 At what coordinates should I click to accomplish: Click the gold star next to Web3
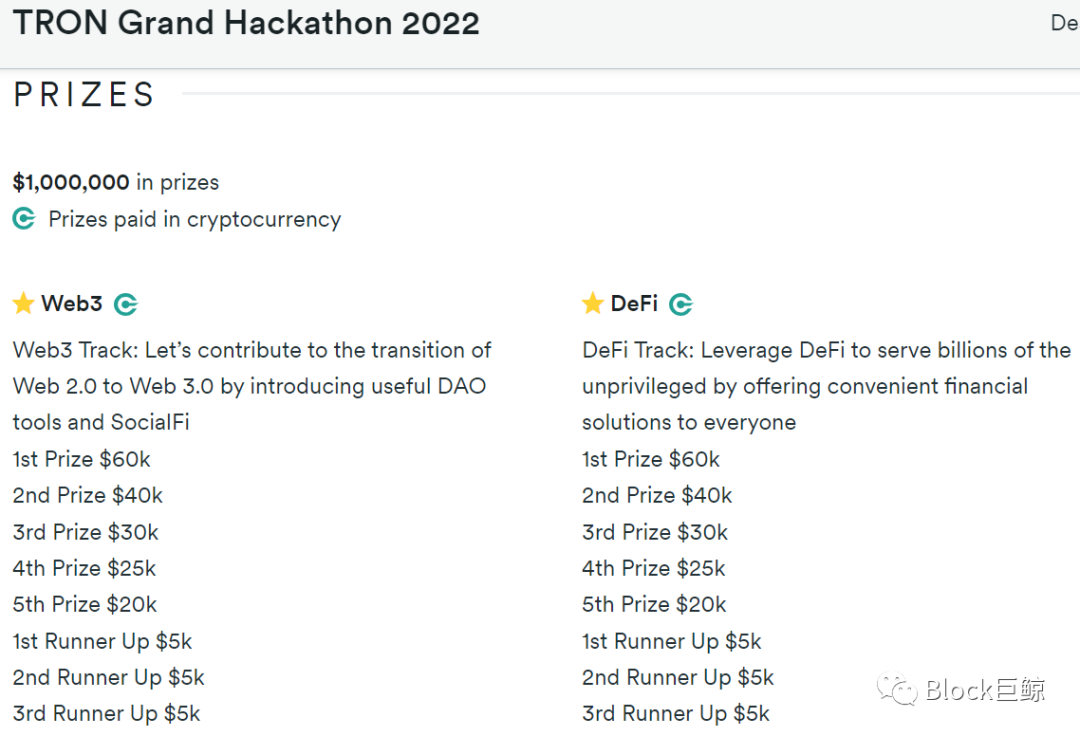pos(24,303)
